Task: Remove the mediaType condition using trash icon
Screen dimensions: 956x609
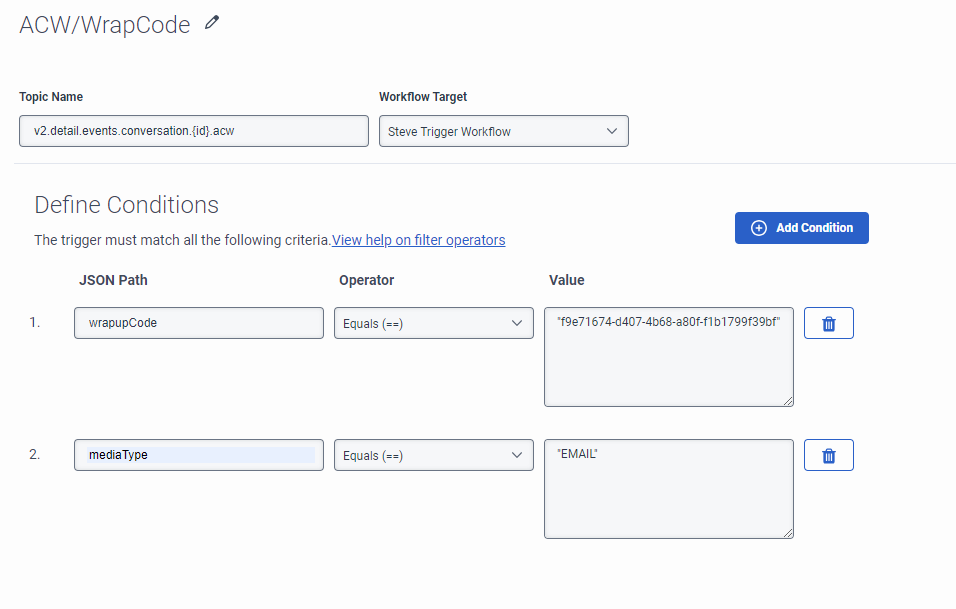Action: (x=828, y=455)
